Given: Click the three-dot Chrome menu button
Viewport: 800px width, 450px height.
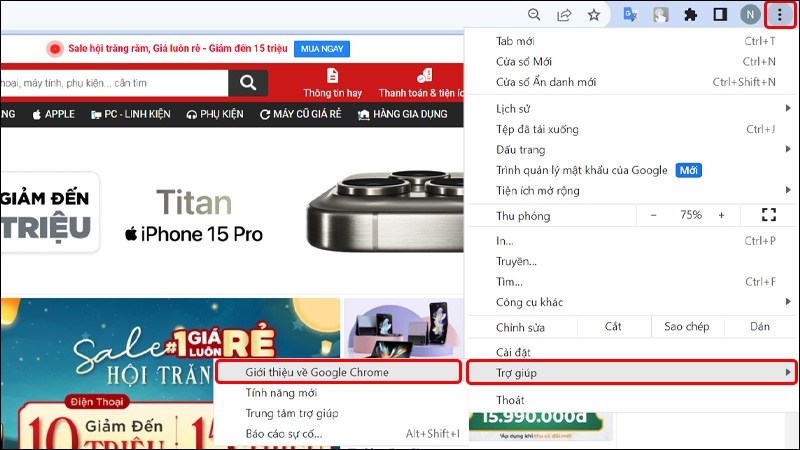Looking at the screenshot, I should (x=780, y=15).
